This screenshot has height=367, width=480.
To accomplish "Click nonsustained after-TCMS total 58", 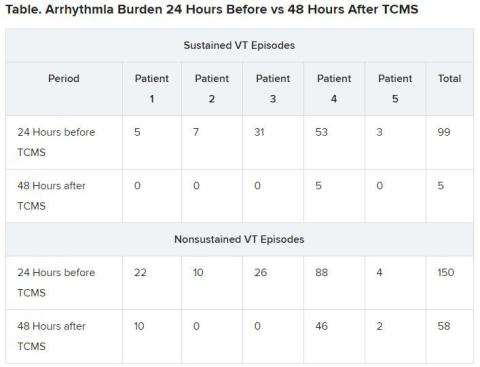I will 444,326.
